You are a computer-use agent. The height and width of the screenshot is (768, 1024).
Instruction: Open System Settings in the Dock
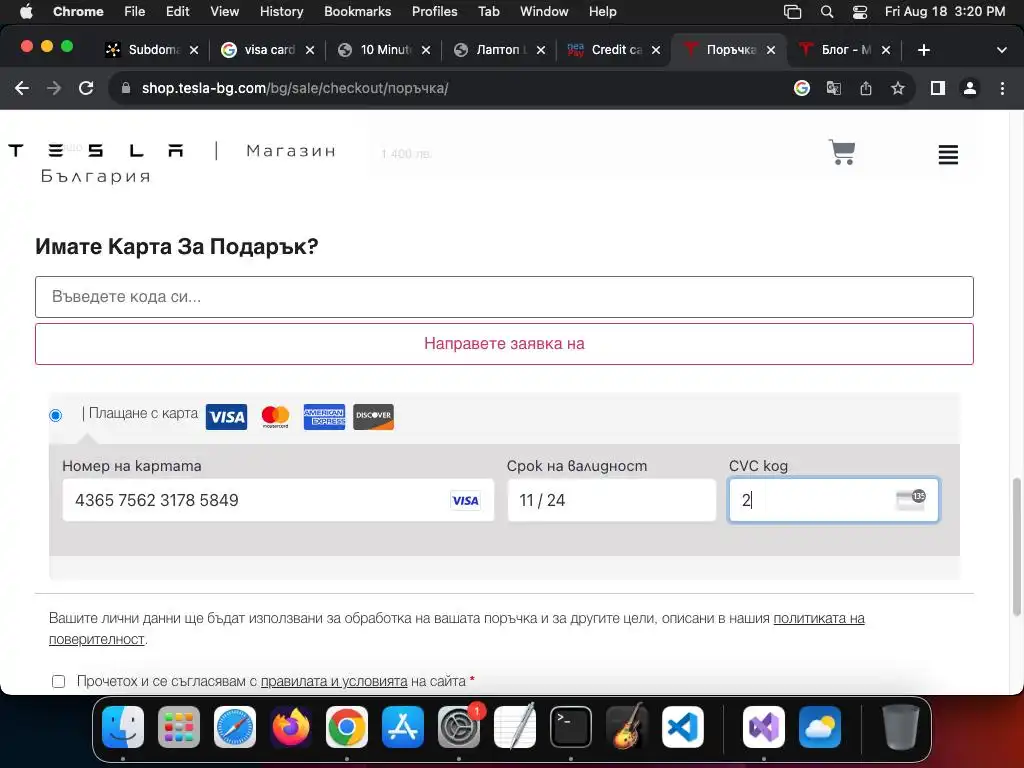click(x=459, y=727)
